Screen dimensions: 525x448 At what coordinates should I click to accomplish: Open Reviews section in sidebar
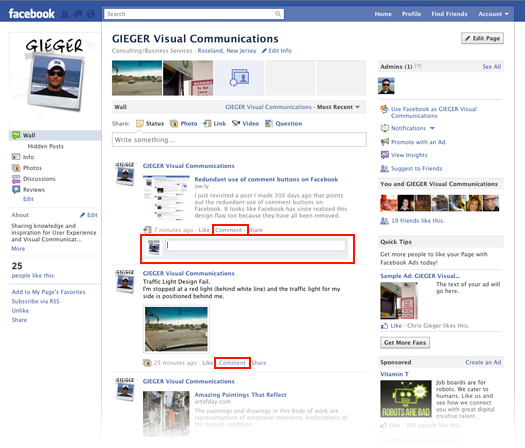(28, 190)
